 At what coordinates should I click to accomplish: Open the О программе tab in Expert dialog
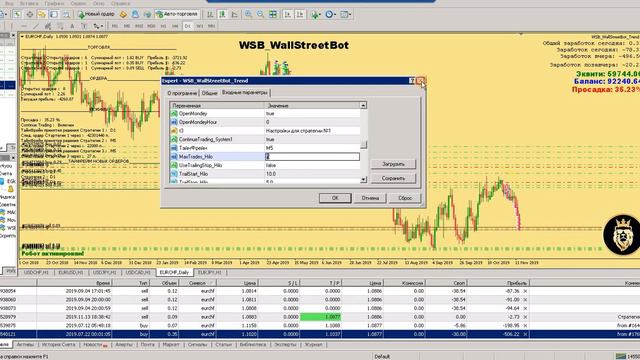(x=182, y=93)
